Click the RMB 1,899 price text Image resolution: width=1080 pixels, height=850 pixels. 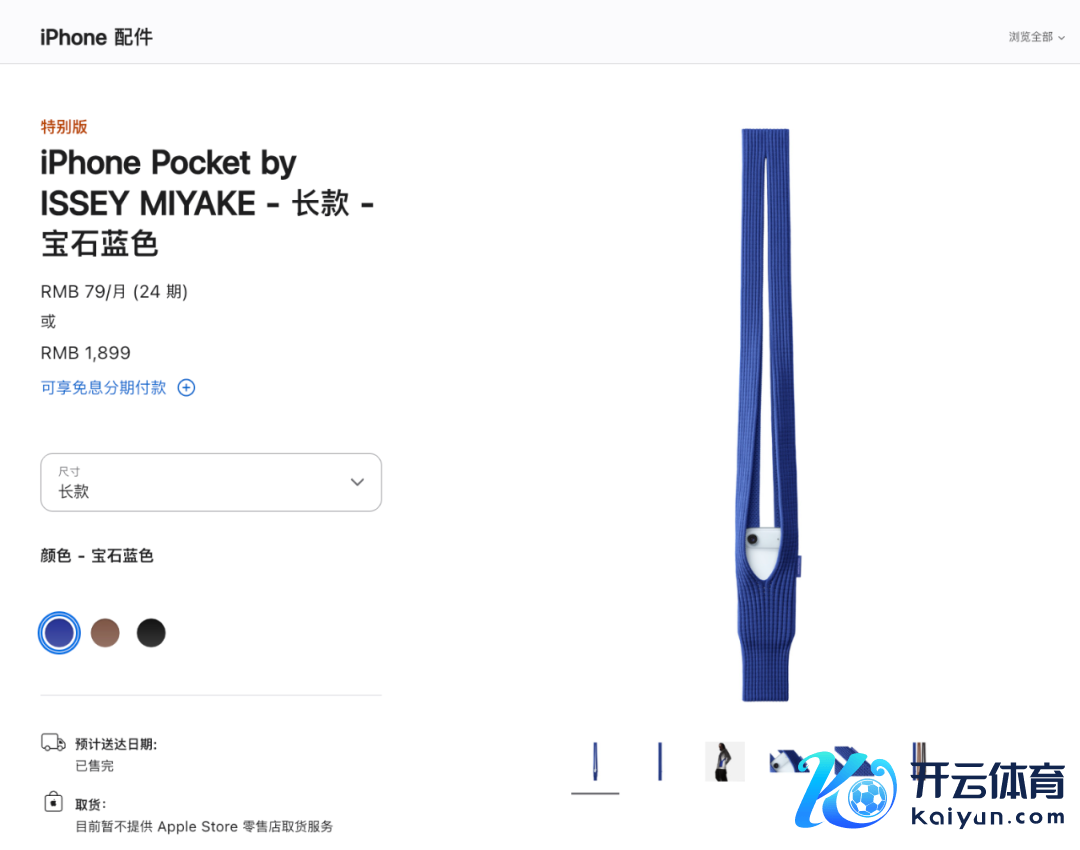click(x=85, y=353)
